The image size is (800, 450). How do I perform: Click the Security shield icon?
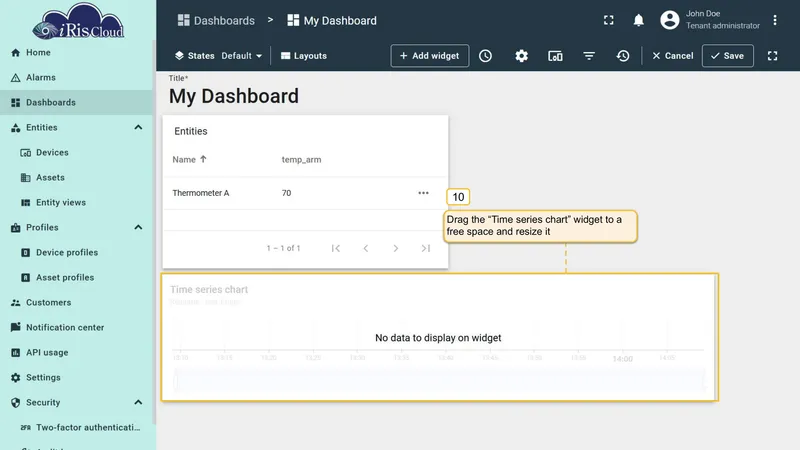tap(16, 403)
